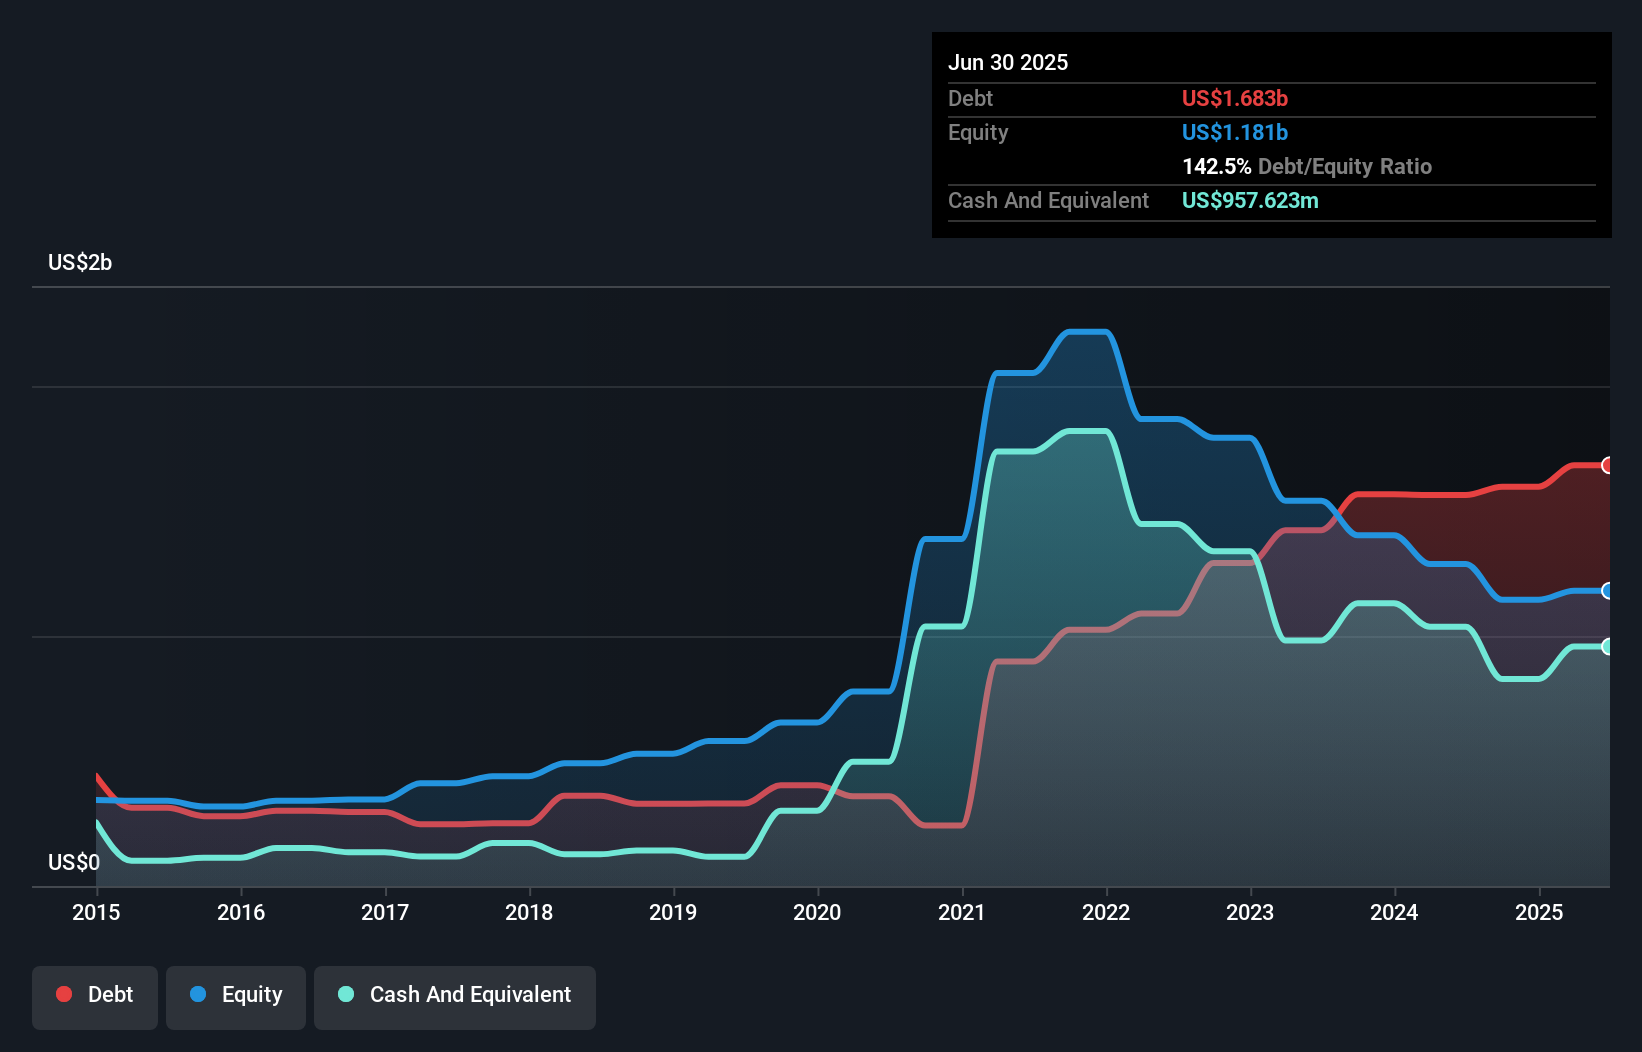Screen dimensions: 1642x1052
Task: Click the 142.5% Debt/Equity Ratio value
Action: (1213, 166)
